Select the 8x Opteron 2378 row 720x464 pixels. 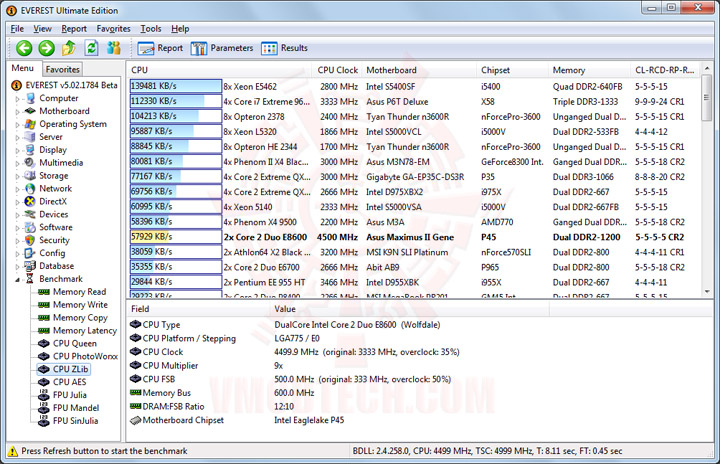(413, 117)
